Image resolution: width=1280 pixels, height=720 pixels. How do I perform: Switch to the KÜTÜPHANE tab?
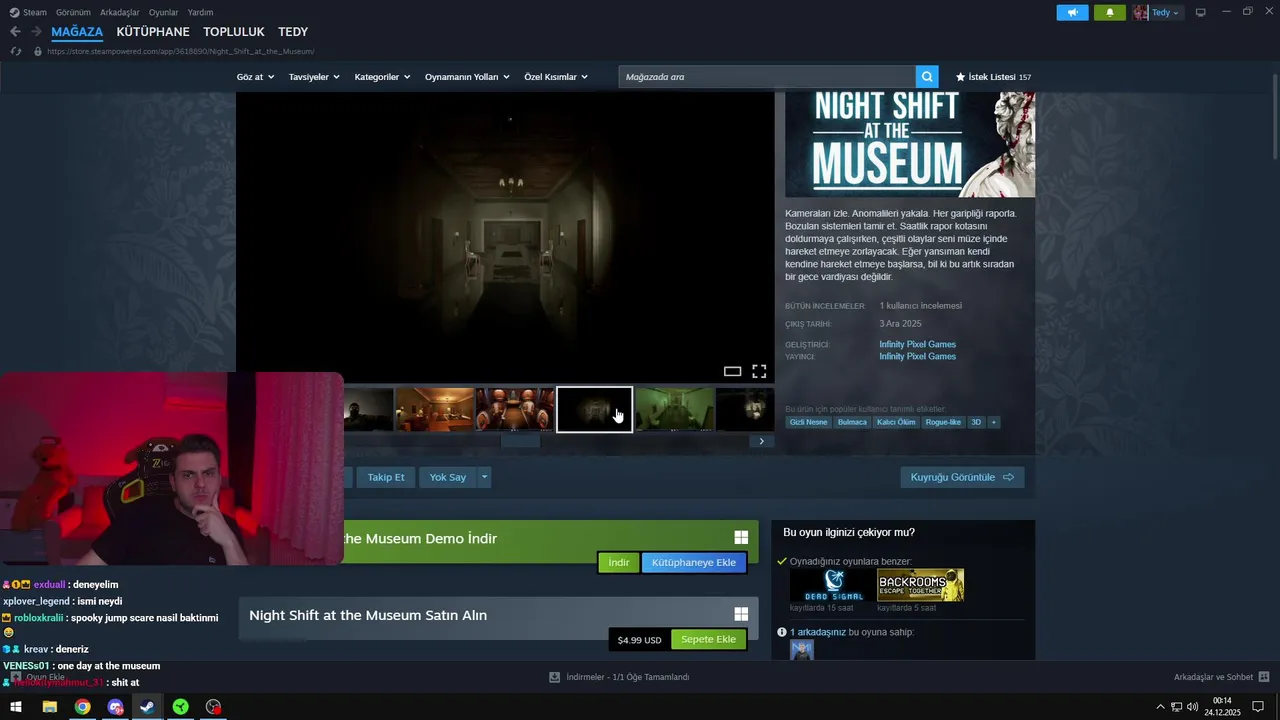(153, 32)
